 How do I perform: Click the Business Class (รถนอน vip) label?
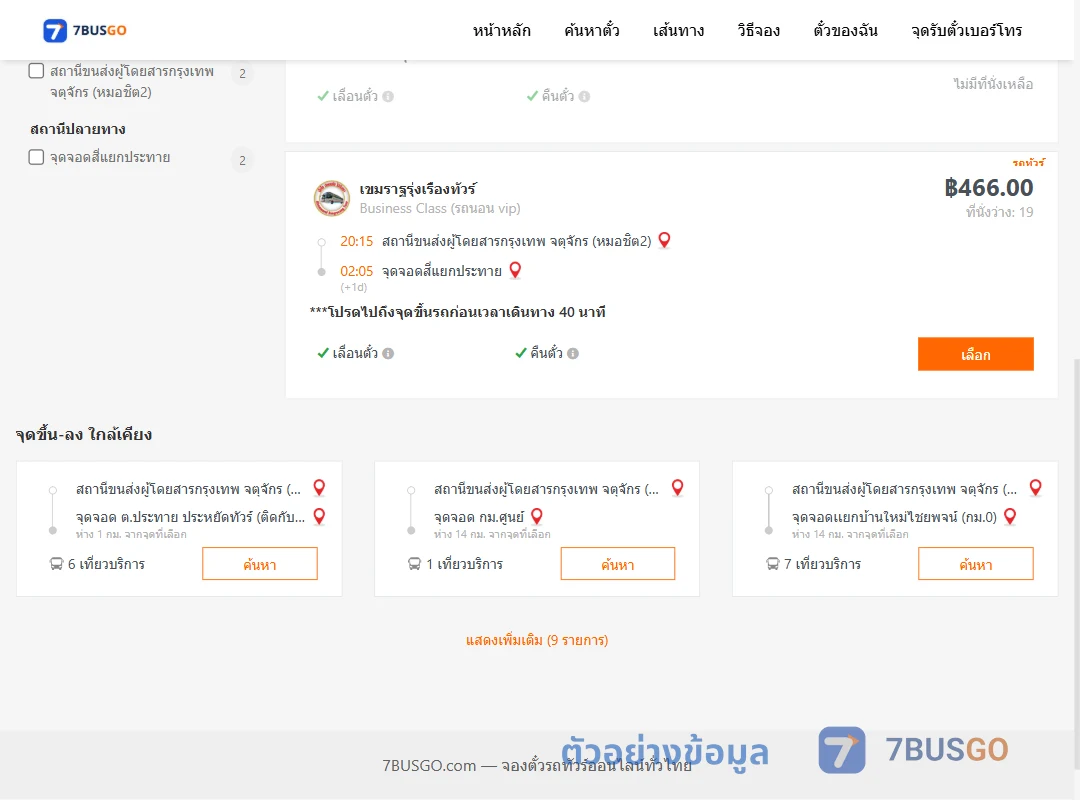coord(440,208)
